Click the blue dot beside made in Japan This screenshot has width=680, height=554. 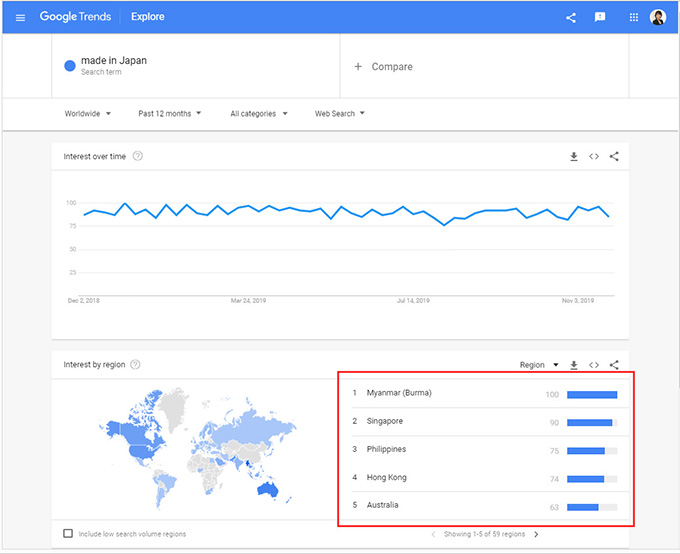[70, 66]
